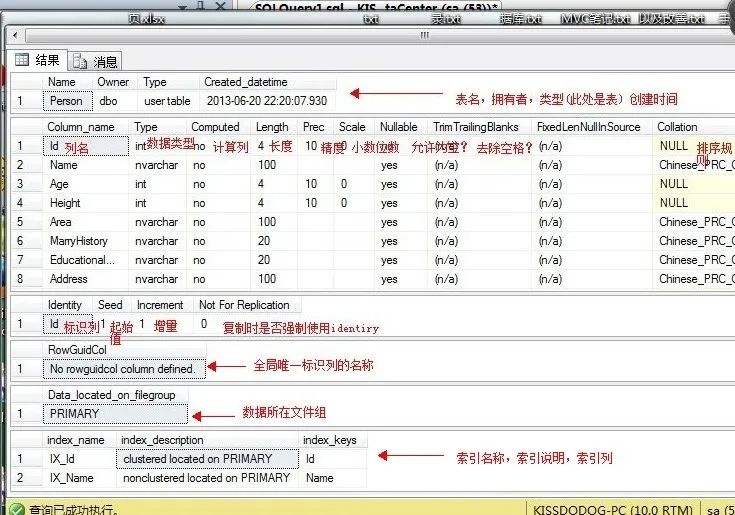Select the Nullable yes cell in Area row

401,222
